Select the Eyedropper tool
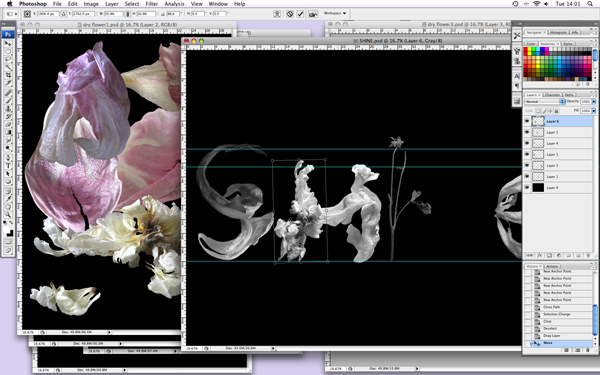The height and width of the screenshot is (375, 600). point(8,198)
